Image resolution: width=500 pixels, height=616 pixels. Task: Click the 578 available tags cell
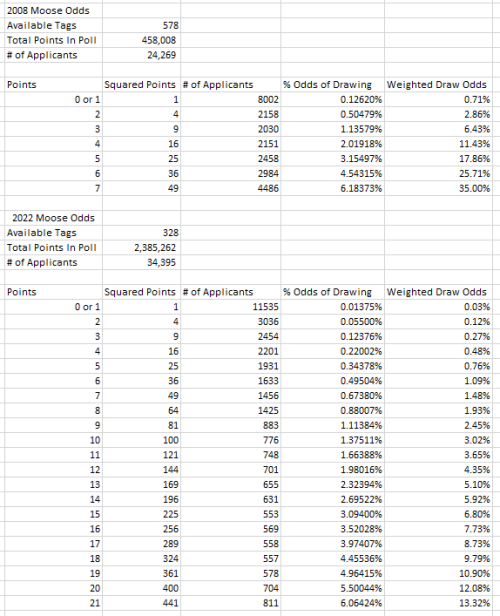(141, 26)
